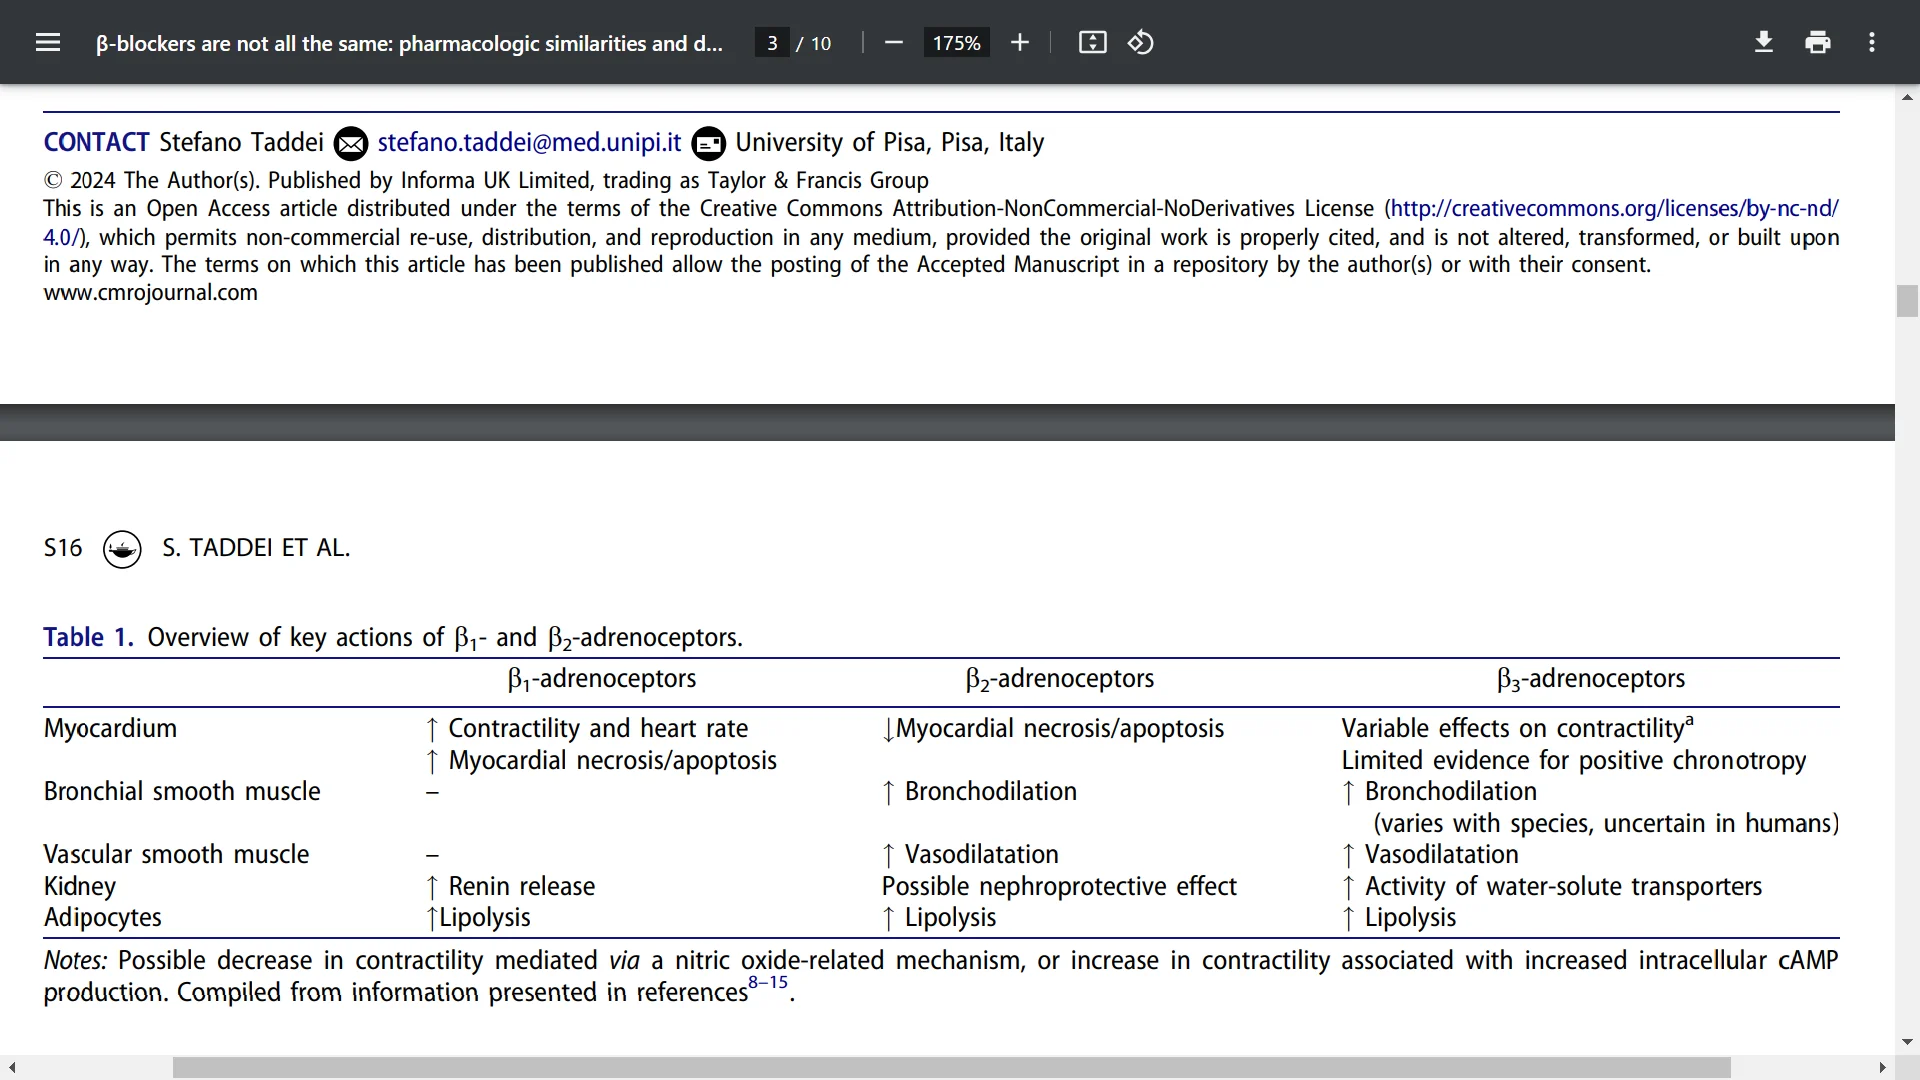This screenshot has height=1080, width=1920.
Task: Click the 'Kidney' row label
Action: pyautogui.click(x=80, y=886)
